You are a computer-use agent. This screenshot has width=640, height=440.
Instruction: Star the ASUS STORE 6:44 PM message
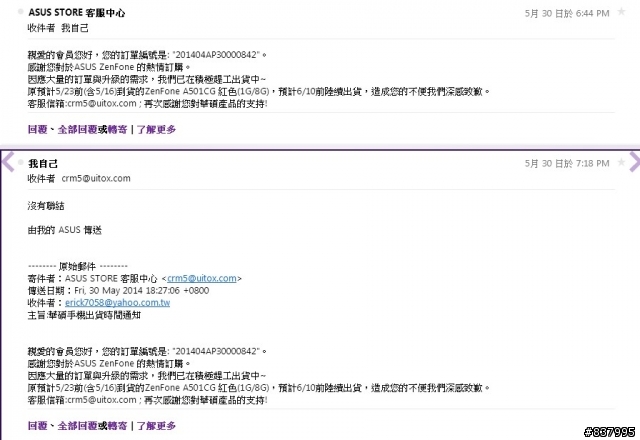pos(621,12)
